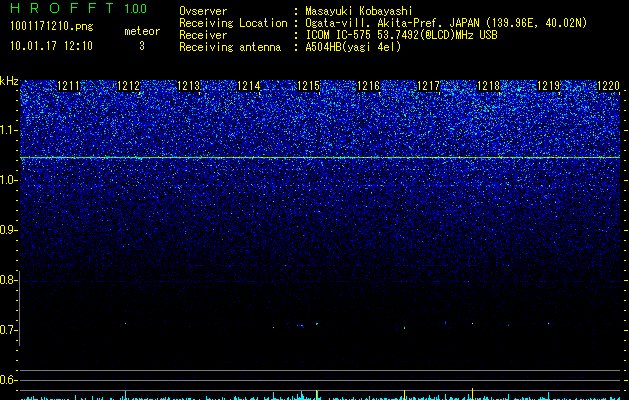
Task: Click the 1211 time marker
Action: [x=68, y=86]
